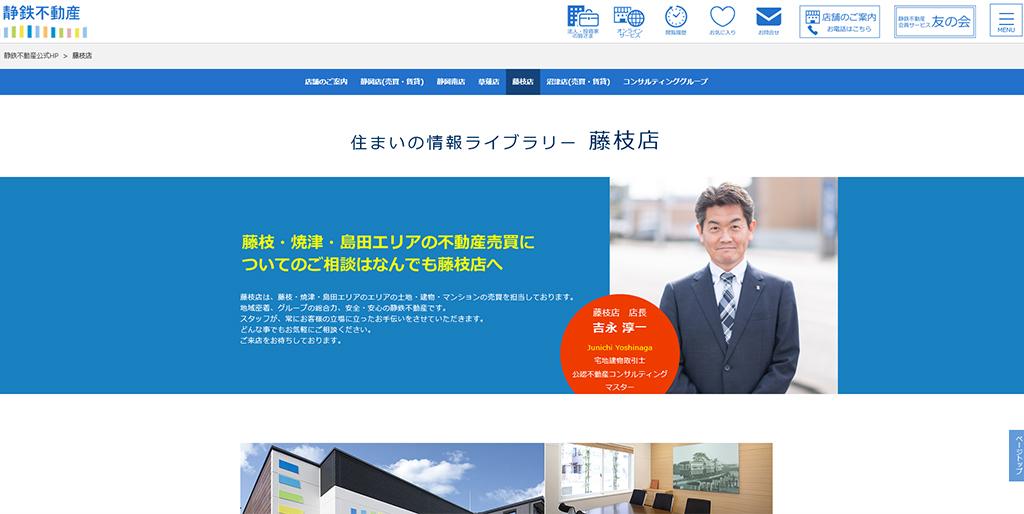
Task: Open the corporate and investor (法人・投資家) icon
Action: [x=583, y=20]
